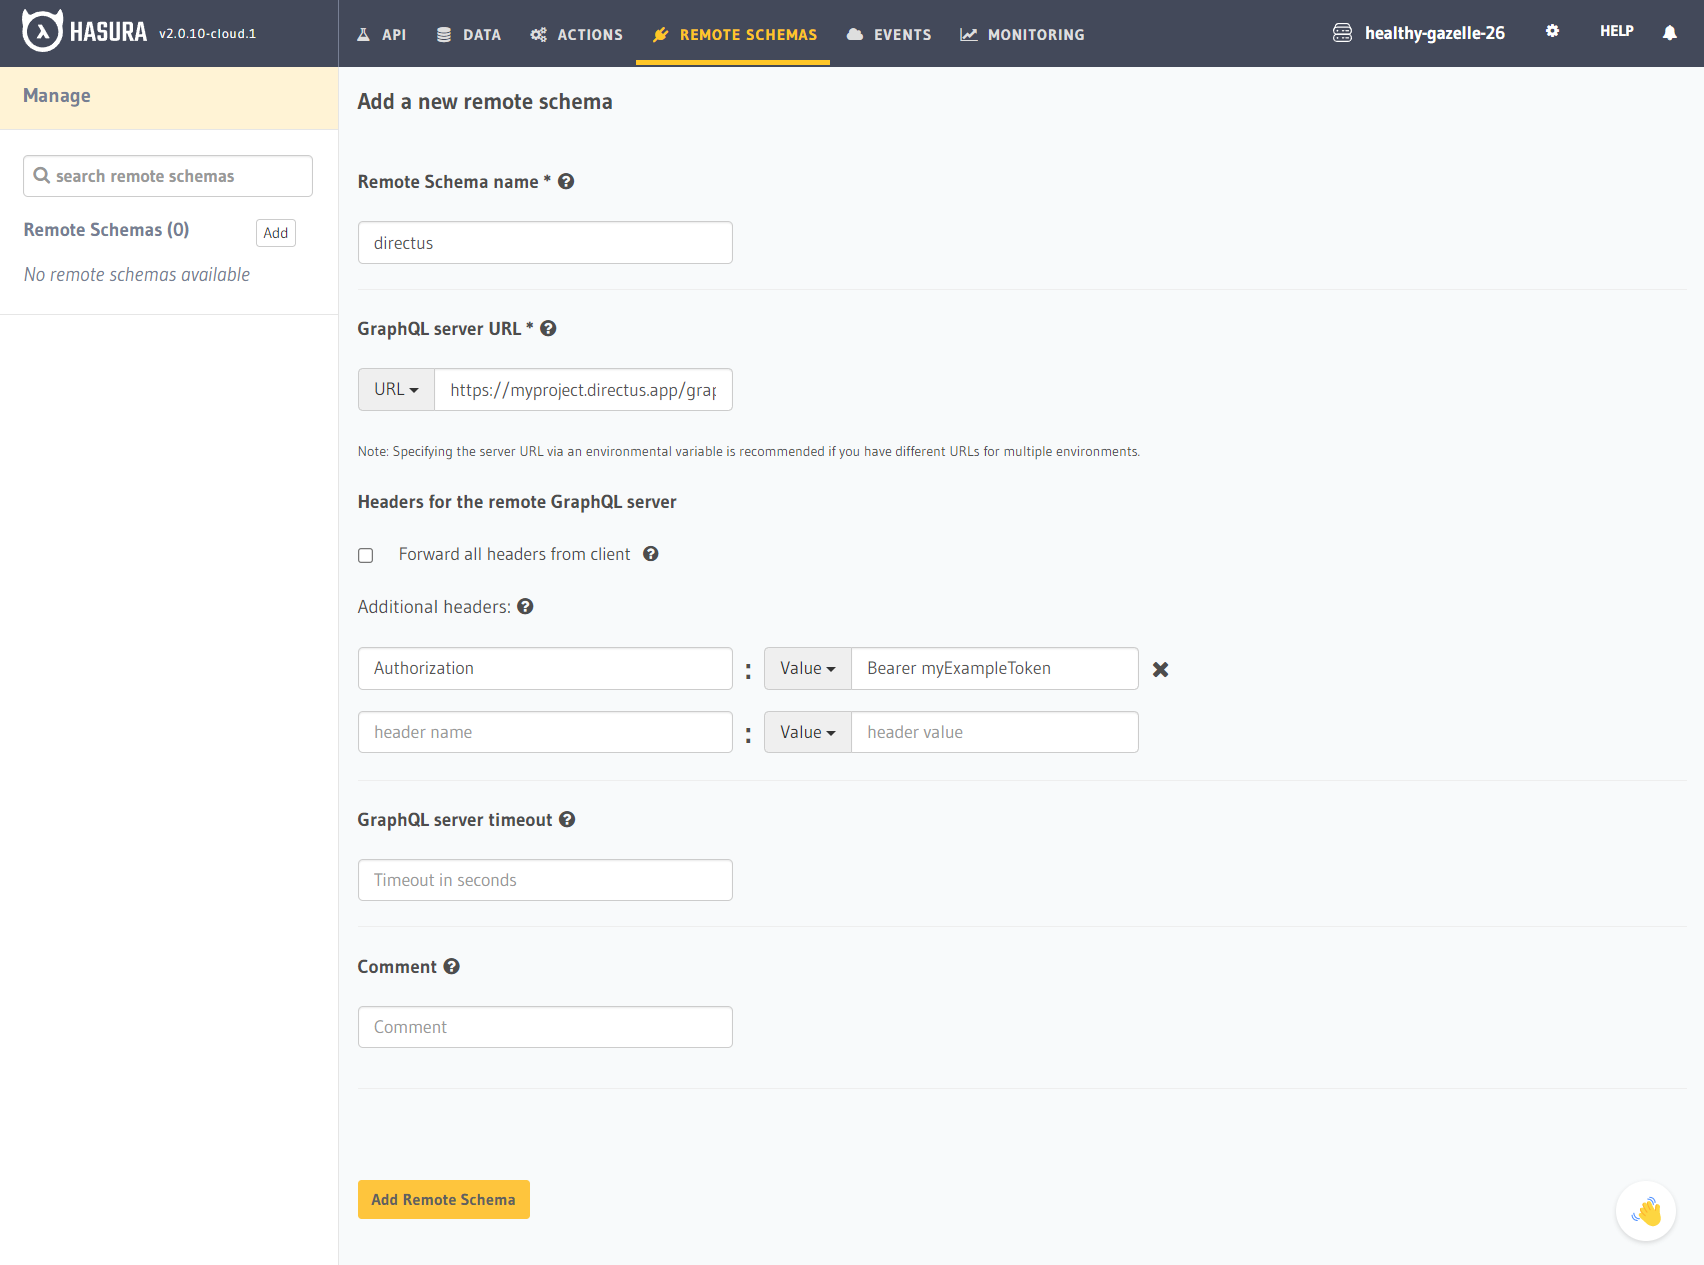
Task: Open the API tab
Action: pyautogui.click(x=382, y=34)
